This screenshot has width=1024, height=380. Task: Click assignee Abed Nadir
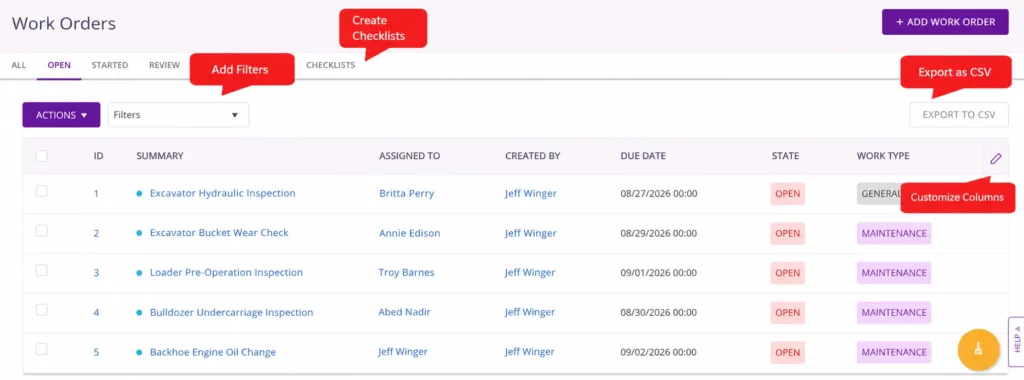405,313
